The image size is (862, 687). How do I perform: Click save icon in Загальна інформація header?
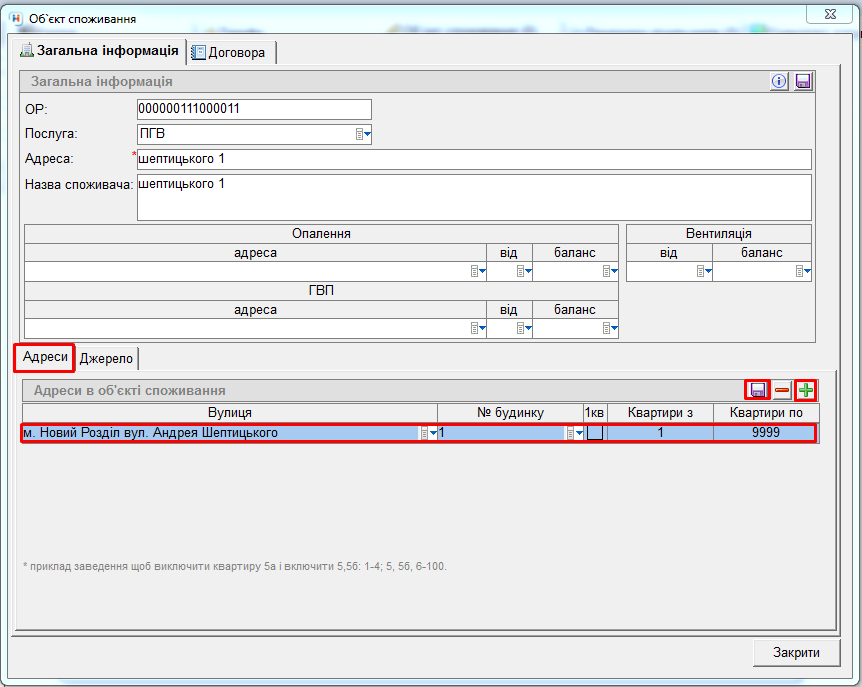pos(803,82)
